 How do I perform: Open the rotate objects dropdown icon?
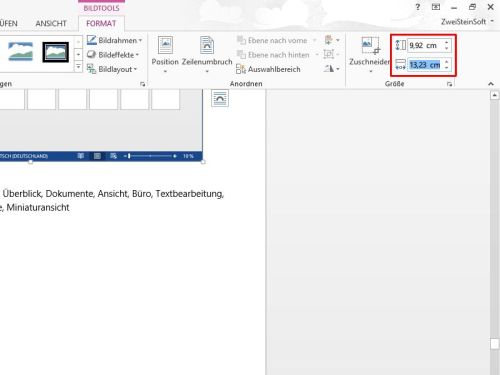[332, 69]
